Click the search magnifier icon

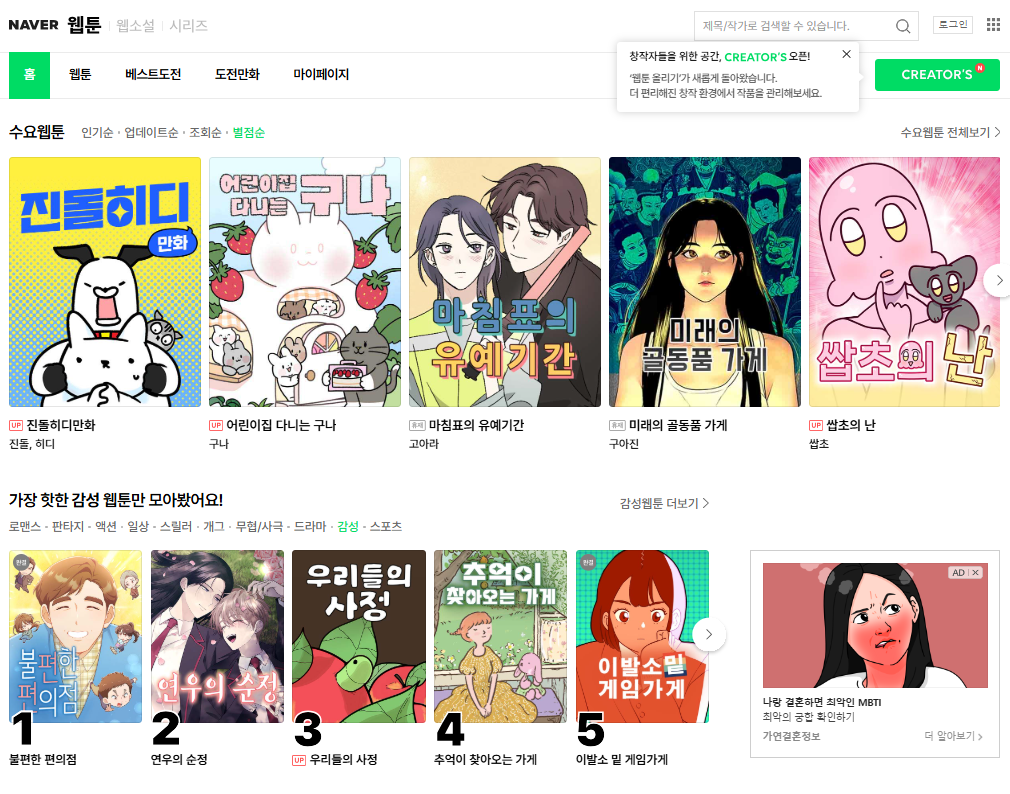coord(903,26)
